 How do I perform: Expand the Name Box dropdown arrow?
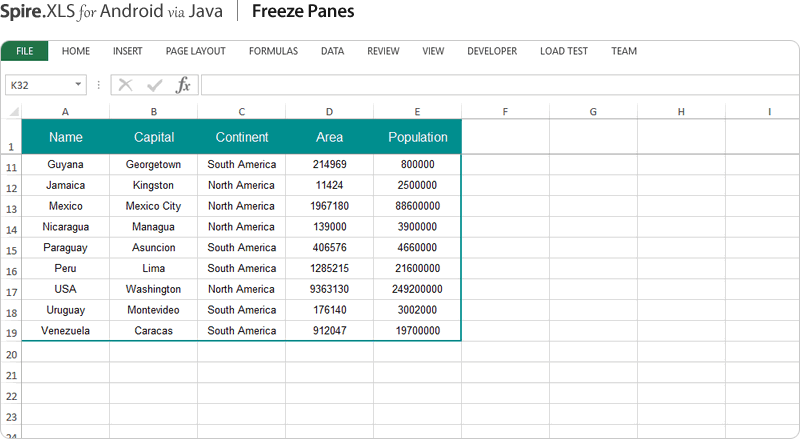[78, 85]
